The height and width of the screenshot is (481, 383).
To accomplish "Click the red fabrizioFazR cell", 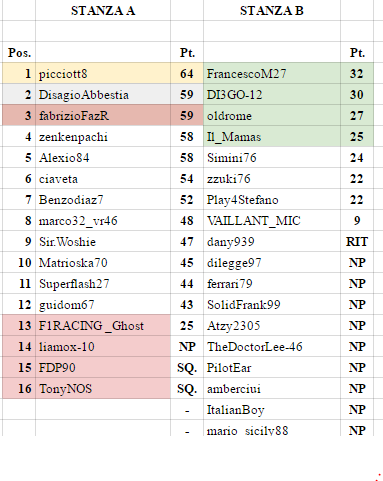I will point(103,115).
